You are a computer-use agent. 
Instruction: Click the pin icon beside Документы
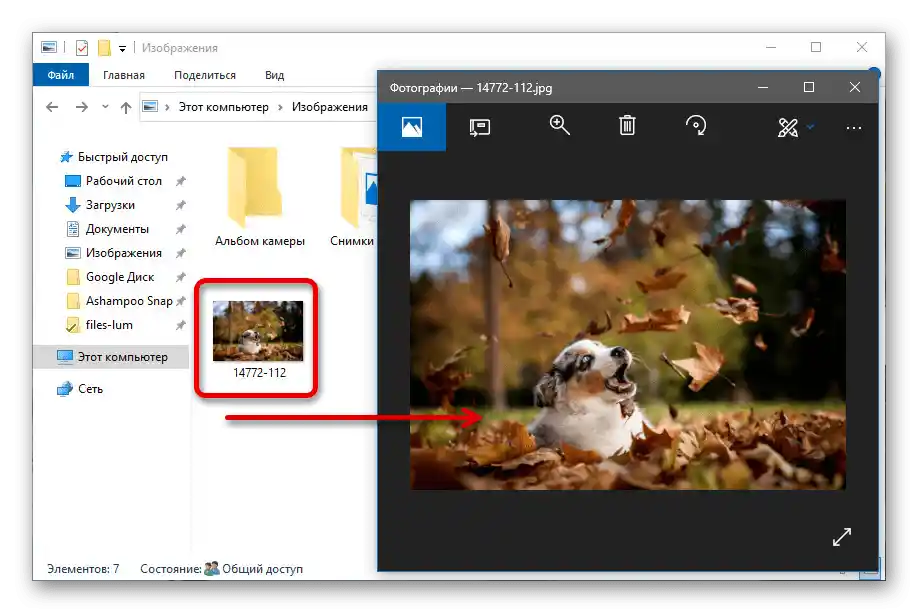[181, 229]
